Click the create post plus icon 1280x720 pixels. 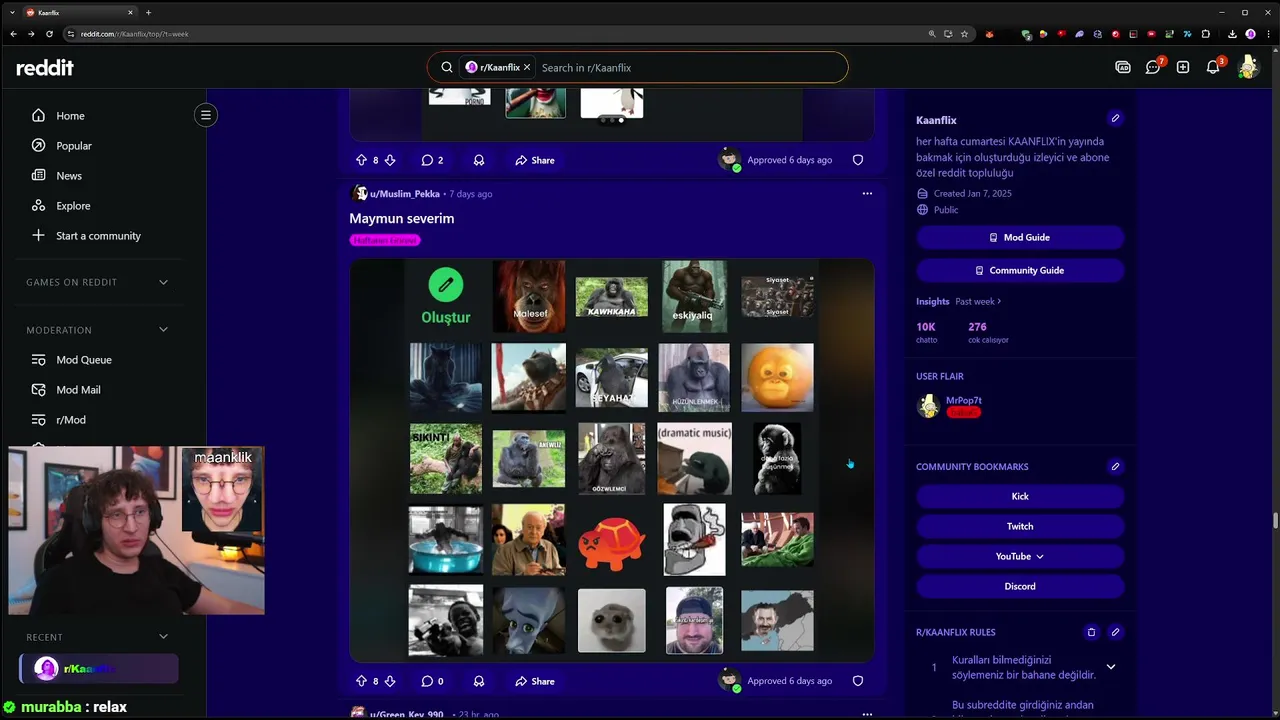point(1183,67)
